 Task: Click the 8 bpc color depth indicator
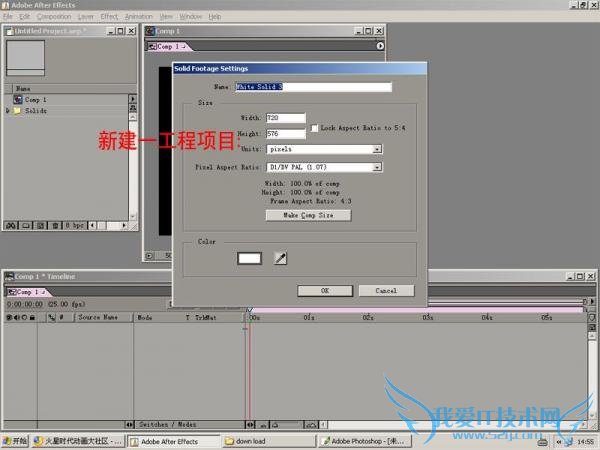click(75, 225)
